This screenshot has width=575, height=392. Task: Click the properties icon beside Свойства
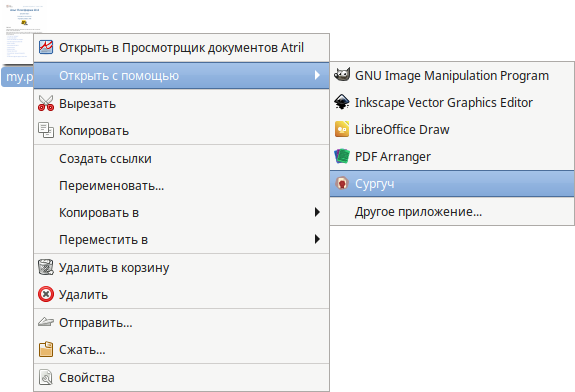pyautogui.click(x=46, y=377)
